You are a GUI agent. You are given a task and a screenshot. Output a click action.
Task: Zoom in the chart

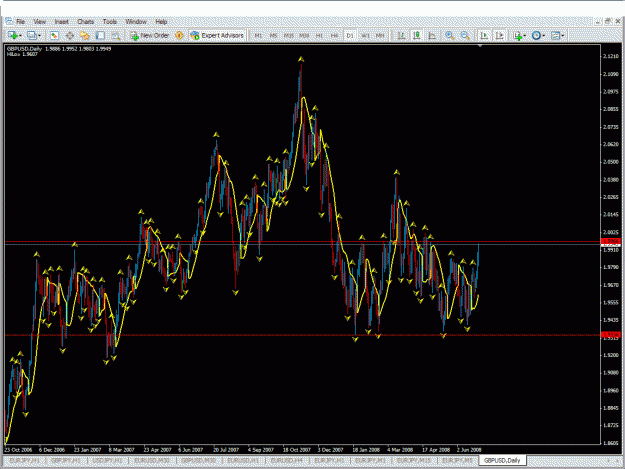[450, 35]
